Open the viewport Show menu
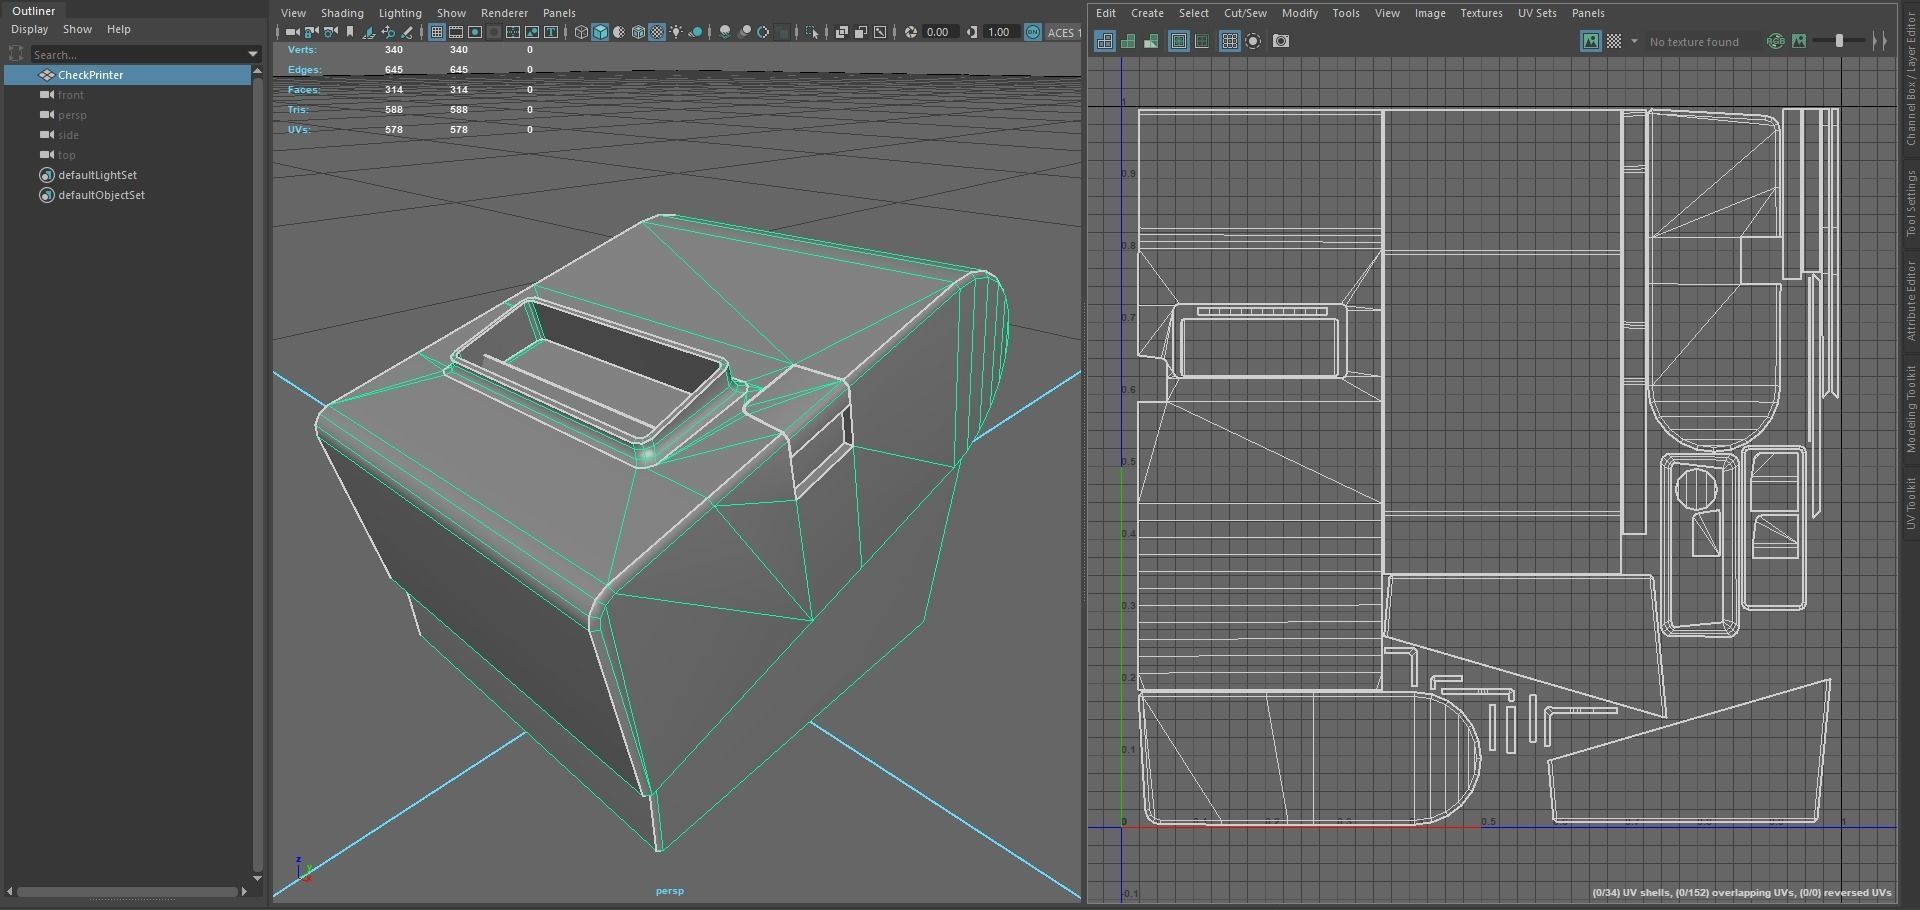 [451, 13]
